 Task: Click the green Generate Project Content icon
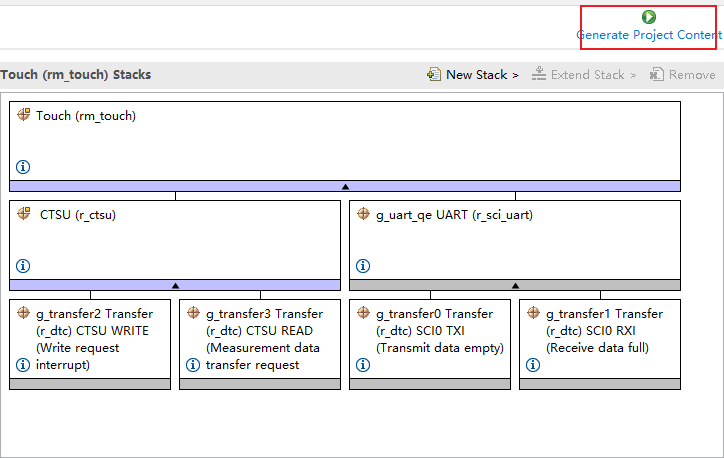click(649, 17)
